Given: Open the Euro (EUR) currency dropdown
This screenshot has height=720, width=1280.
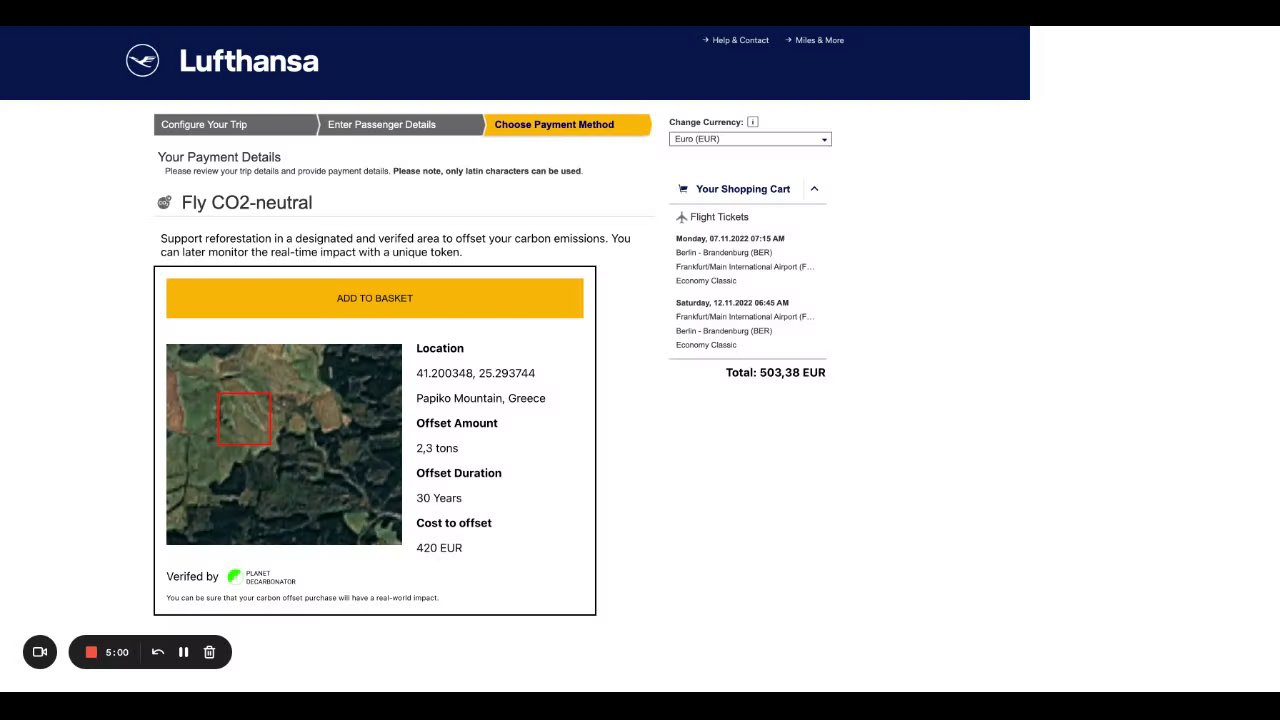Looking at the screenshot, I should click(750, 139).
